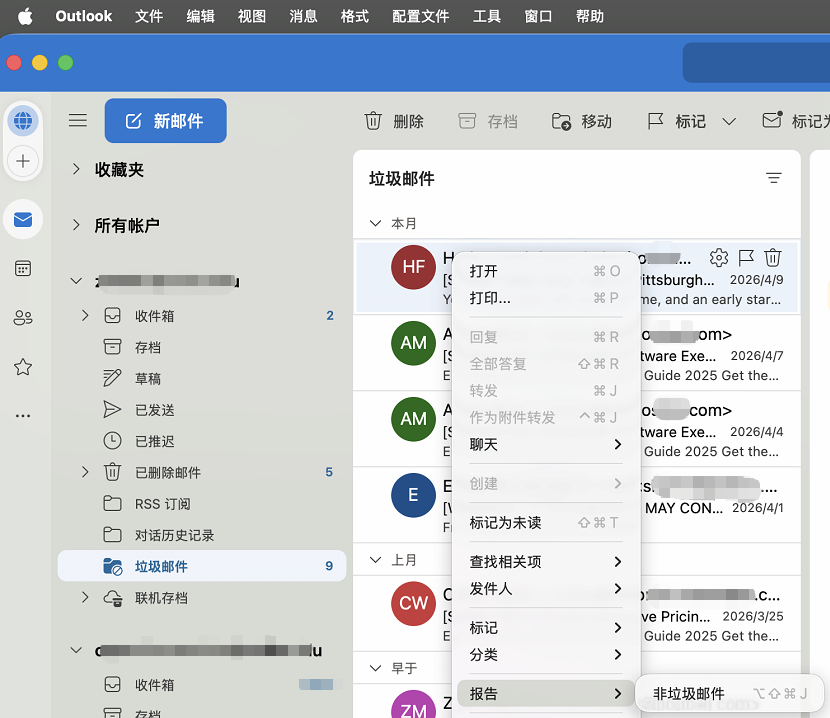Click 移动 in the toolbar
The image size is (830, 718).
(582, 121)
